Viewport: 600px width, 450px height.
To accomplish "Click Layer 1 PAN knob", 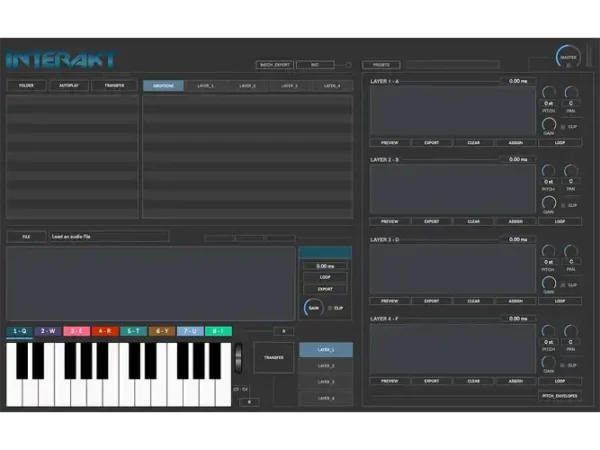I will click(x=571, y=93).
